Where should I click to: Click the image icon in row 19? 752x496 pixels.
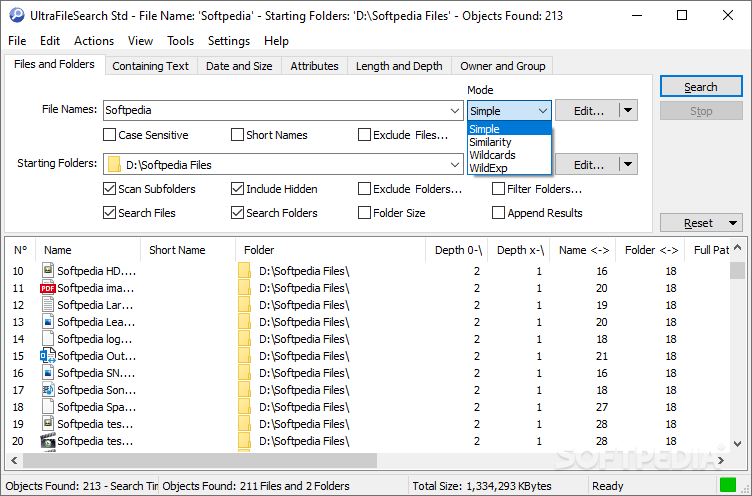point(47,424)
